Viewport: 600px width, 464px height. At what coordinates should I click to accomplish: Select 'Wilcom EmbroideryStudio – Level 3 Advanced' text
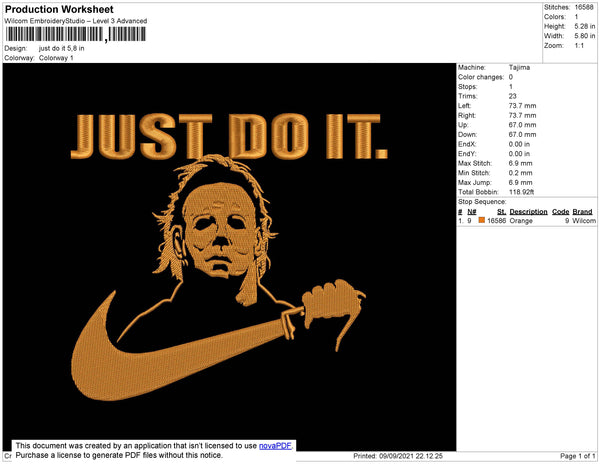[76, 21]
